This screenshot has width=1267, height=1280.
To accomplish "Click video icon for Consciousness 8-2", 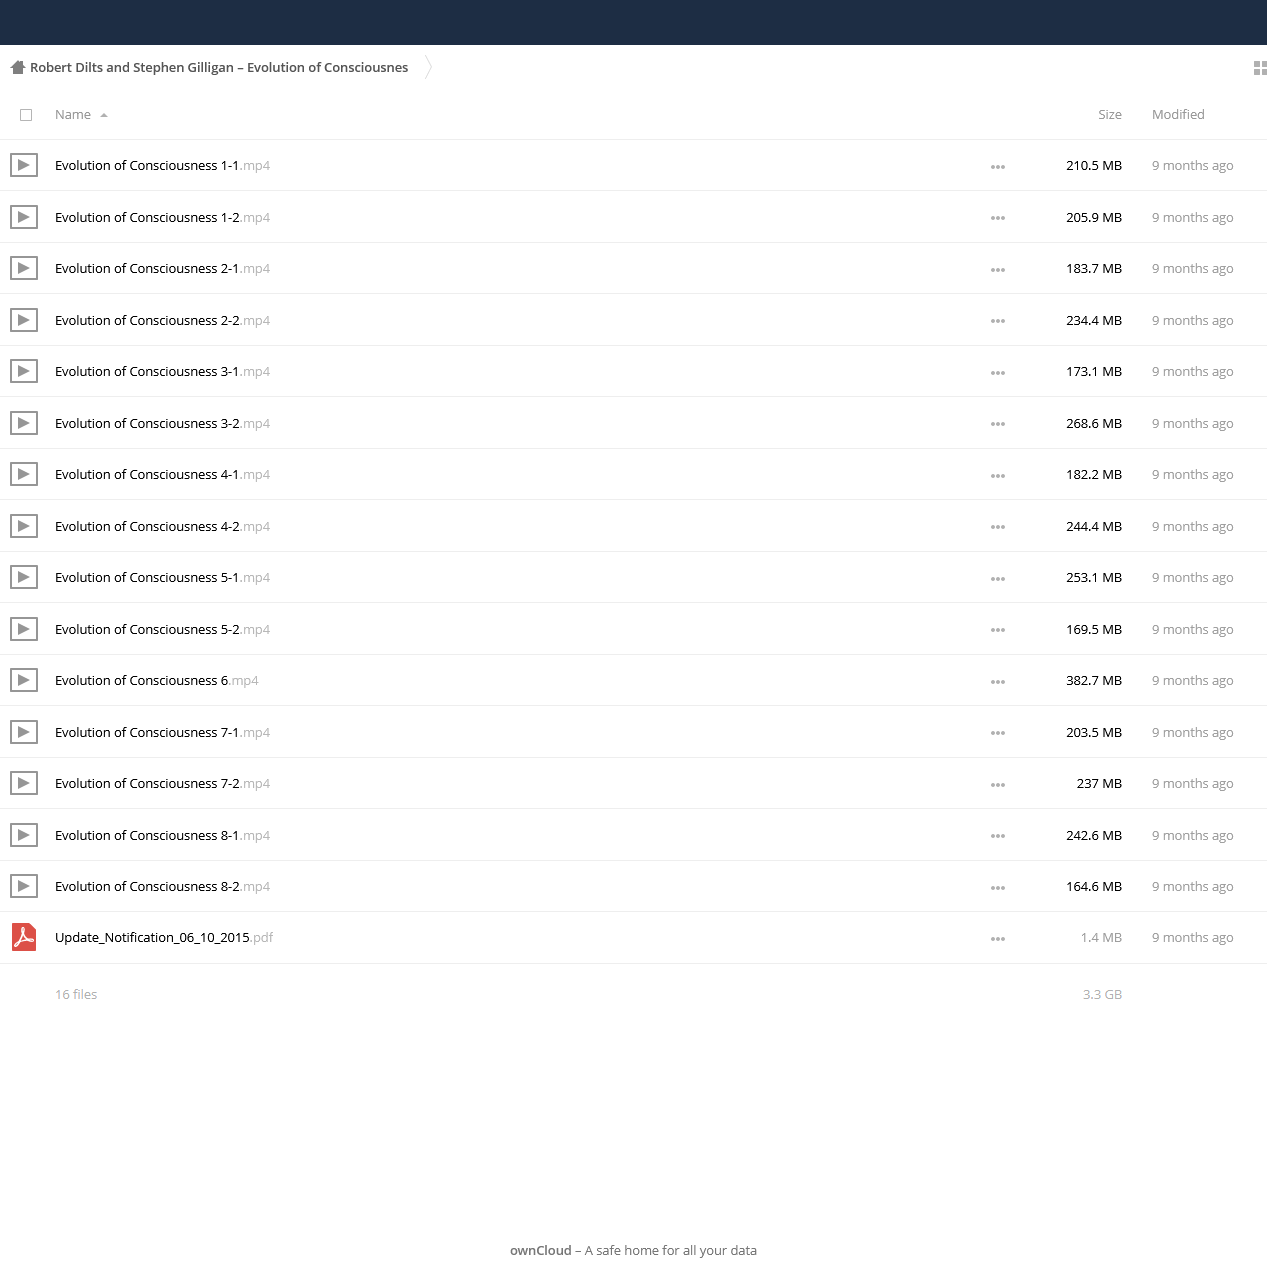I will point(24,886).
